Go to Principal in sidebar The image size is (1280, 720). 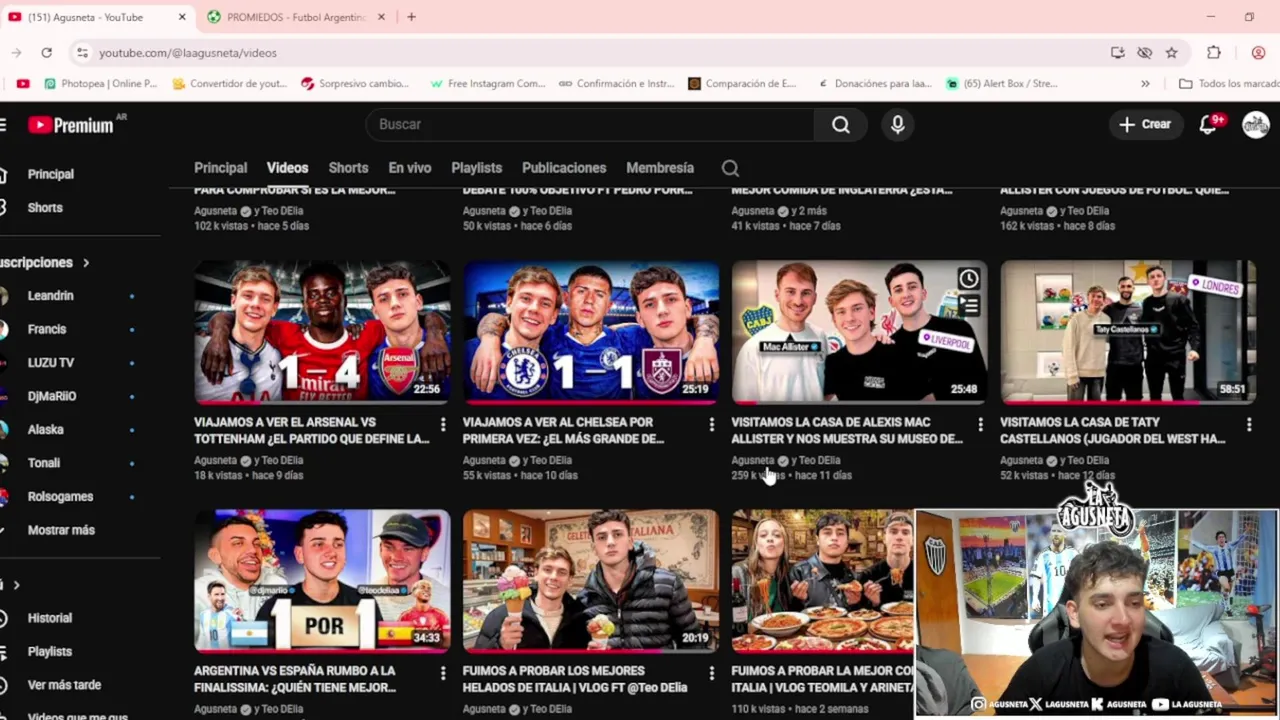50,174
